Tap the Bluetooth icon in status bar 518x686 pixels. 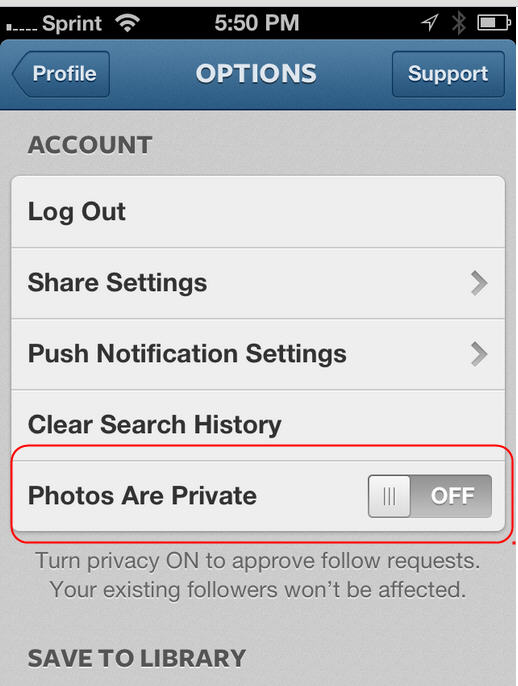(458, 23)
